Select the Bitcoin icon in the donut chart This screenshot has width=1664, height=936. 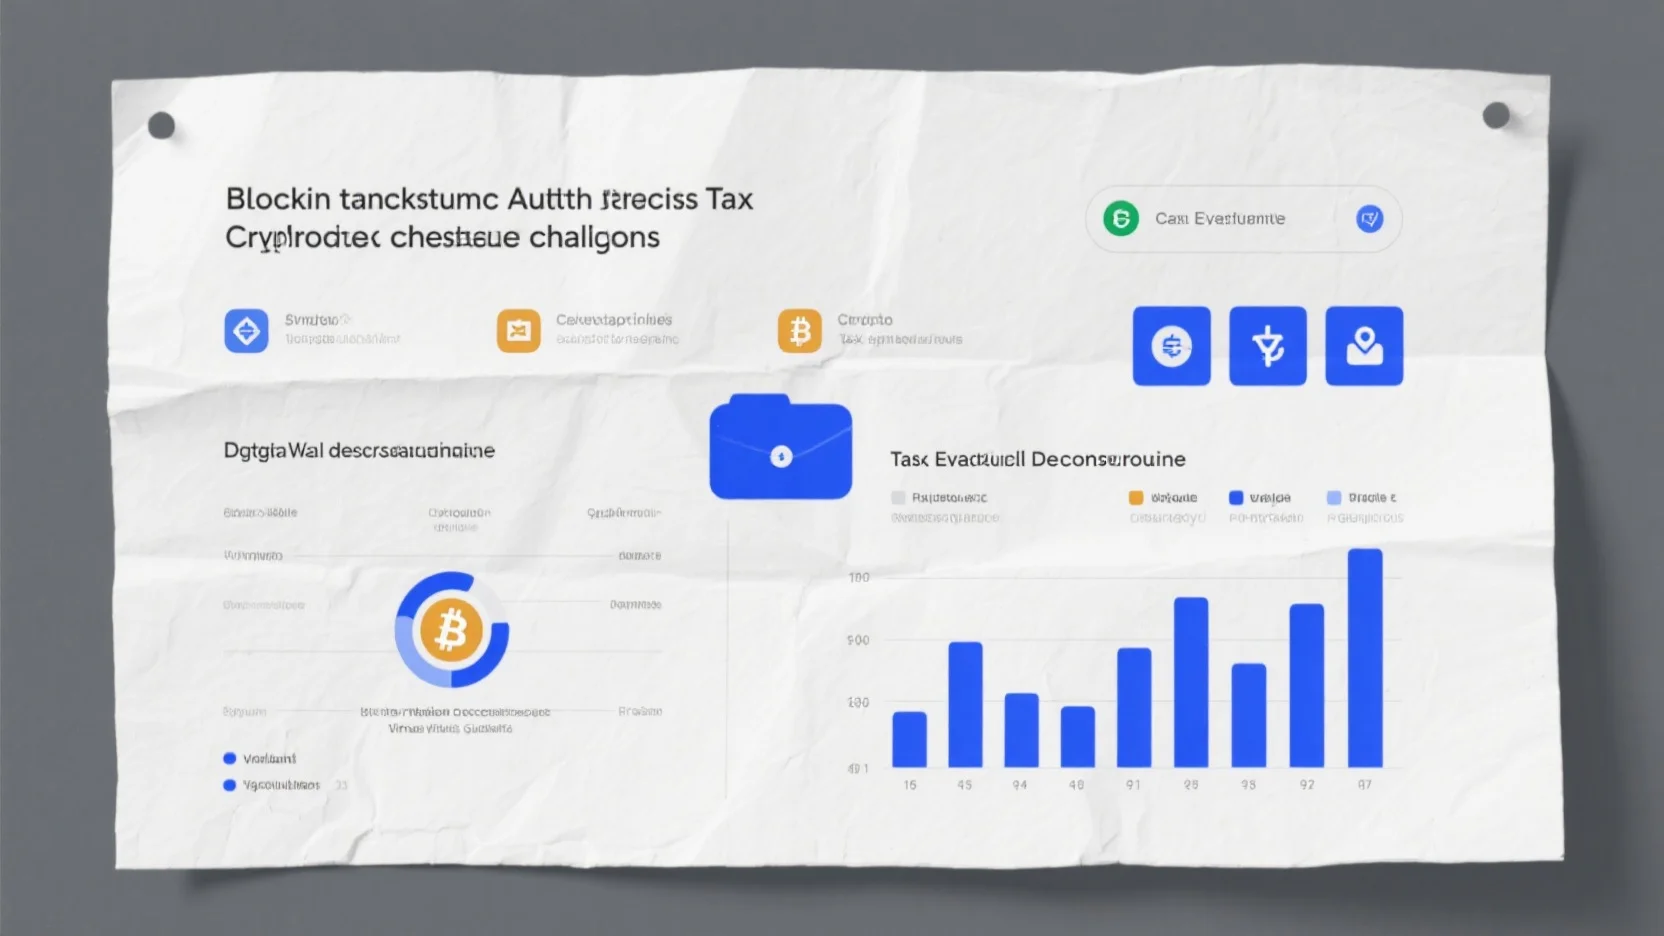coord(452,632)
